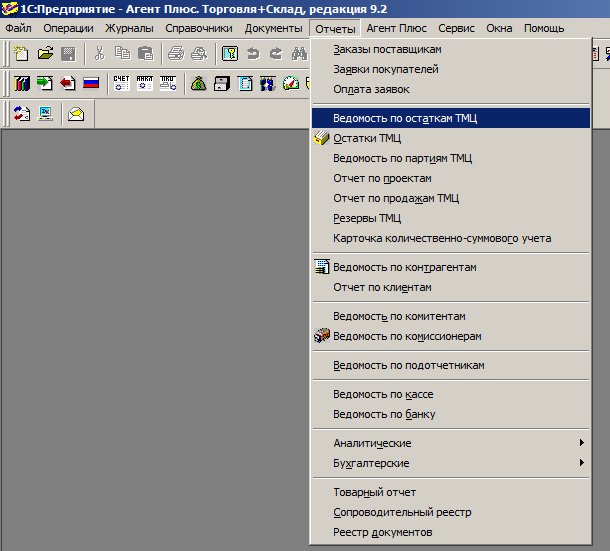Select Заявки покупателей report
This screenshot has width=610, height=551.
451,69
